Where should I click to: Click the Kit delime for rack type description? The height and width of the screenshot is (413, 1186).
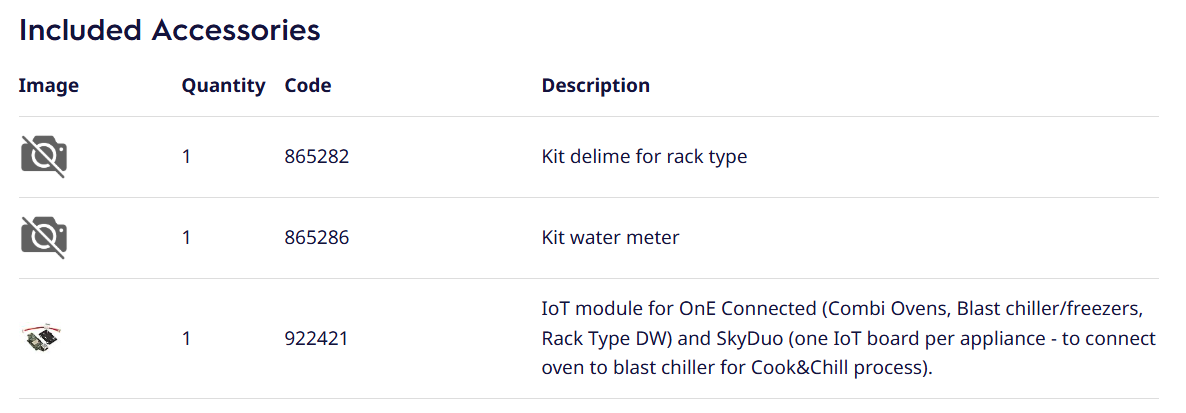644,157
